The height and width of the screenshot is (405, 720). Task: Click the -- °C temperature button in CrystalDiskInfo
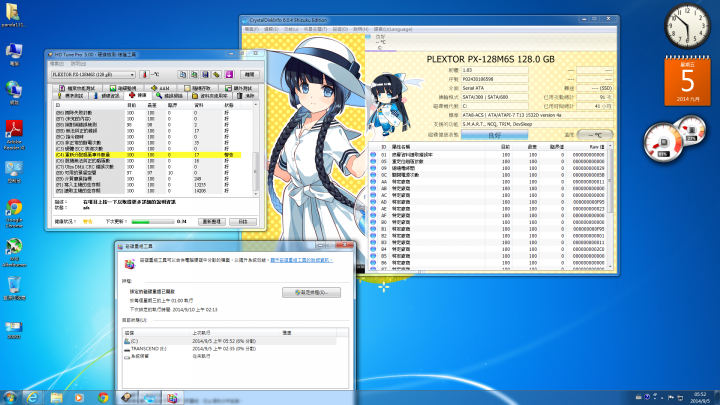click(x=595, y=135)
